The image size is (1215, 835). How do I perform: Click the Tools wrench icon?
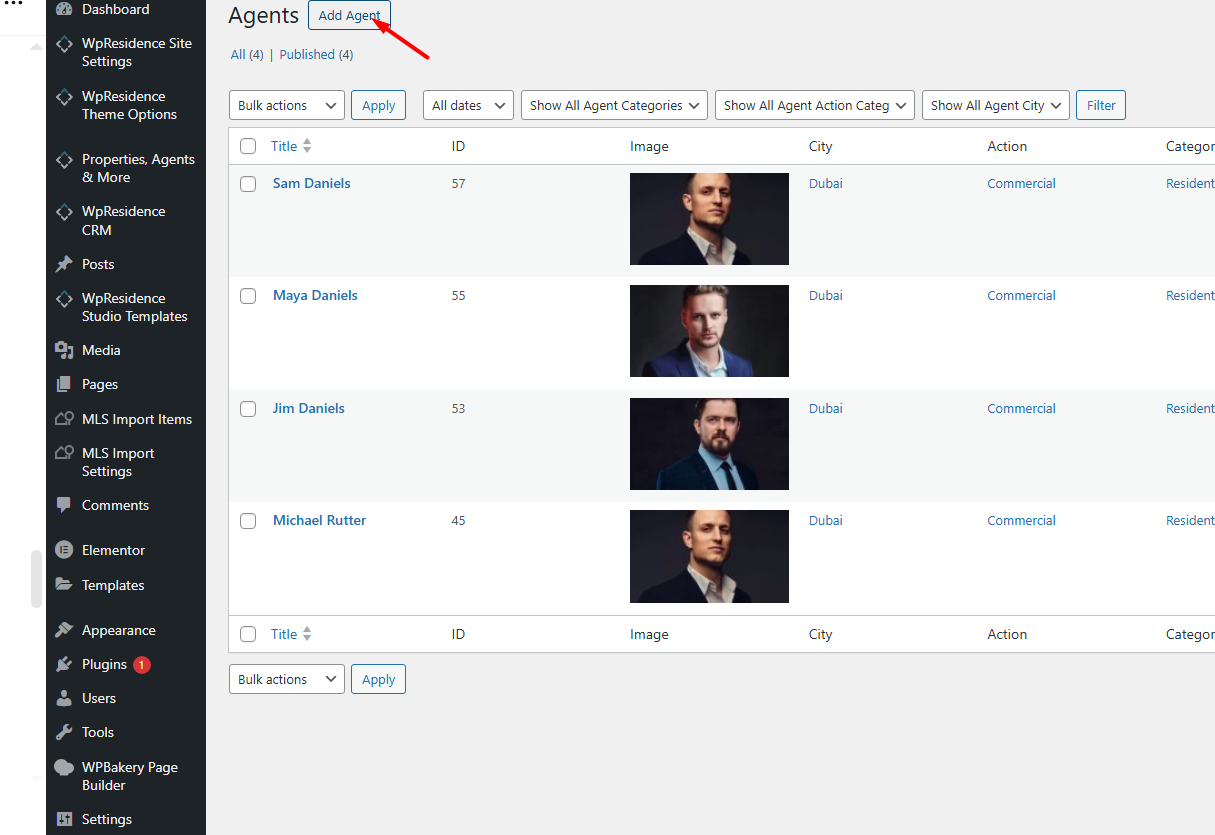[64, 732]
